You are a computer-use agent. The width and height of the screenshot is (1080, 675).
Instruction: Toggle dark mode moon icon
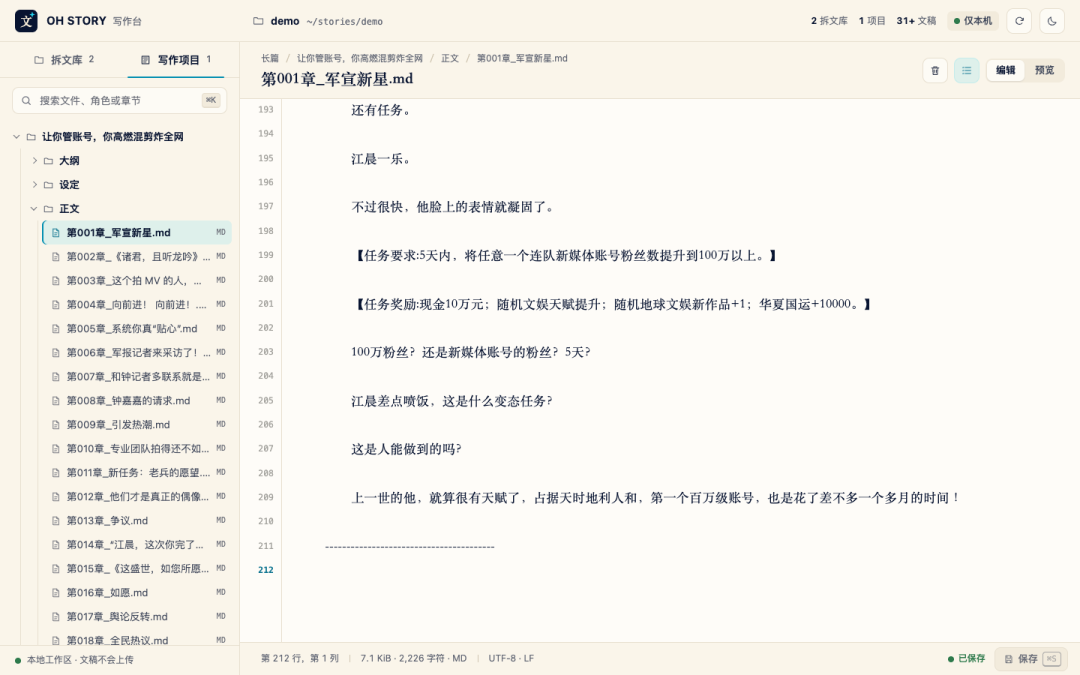1052,21
